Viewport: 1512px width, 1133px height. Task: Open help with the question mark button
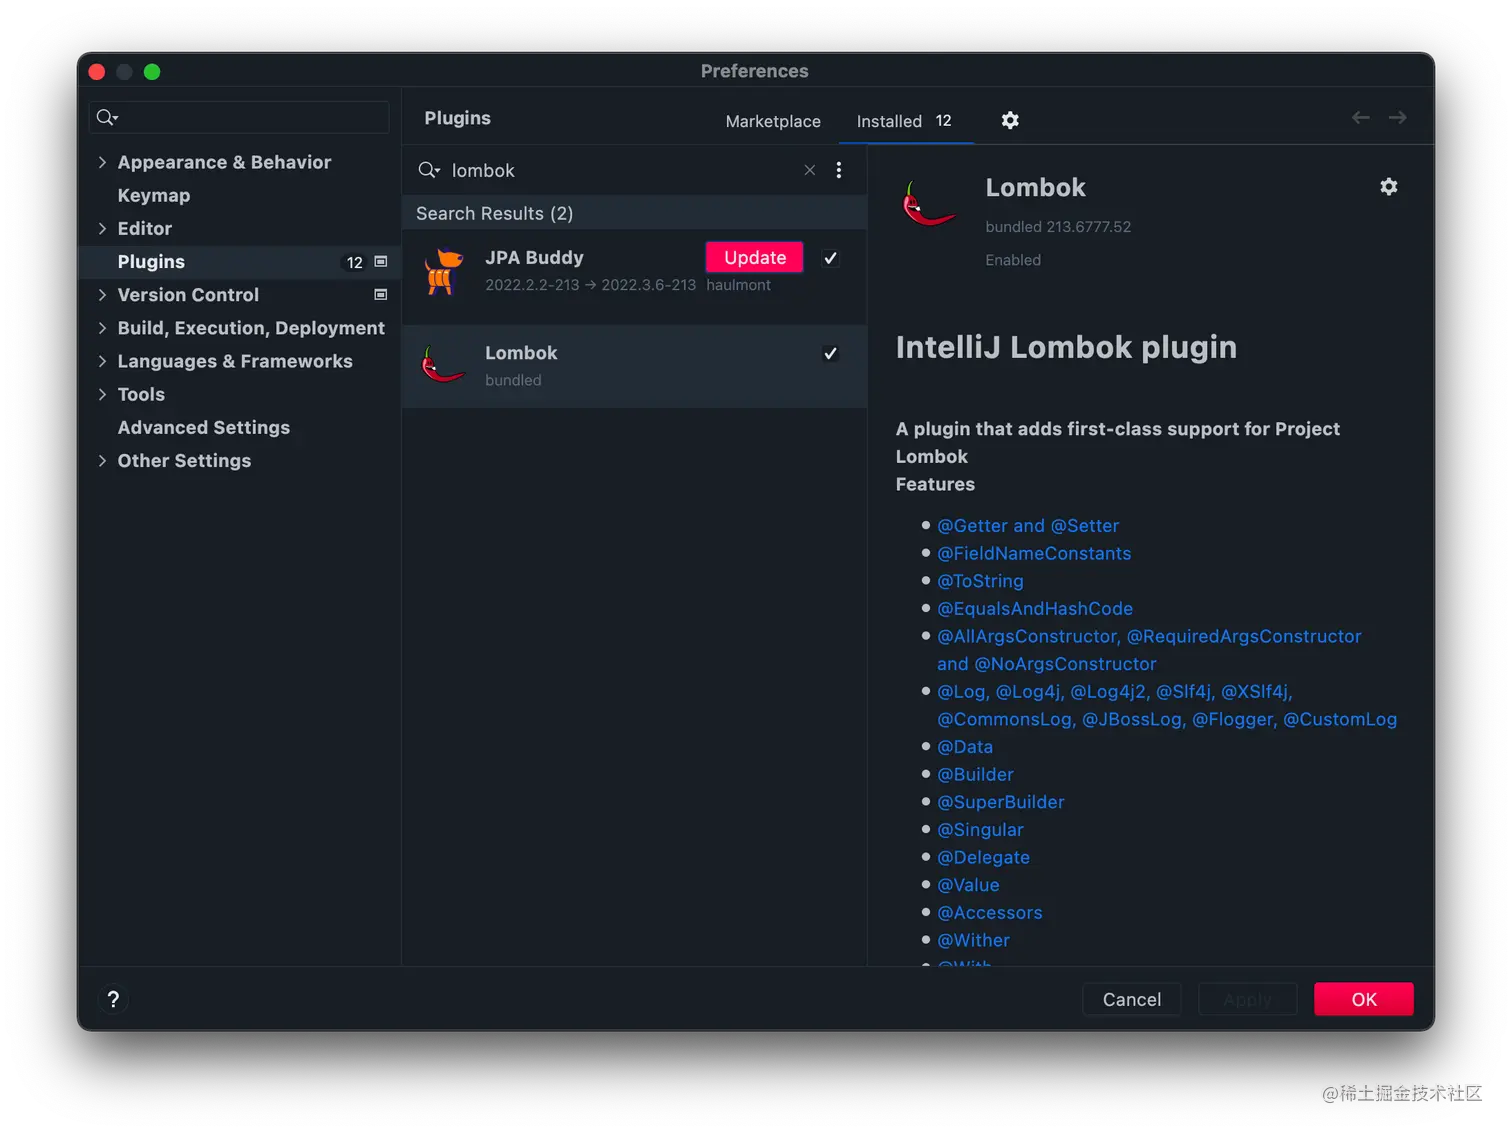(113, 999)
